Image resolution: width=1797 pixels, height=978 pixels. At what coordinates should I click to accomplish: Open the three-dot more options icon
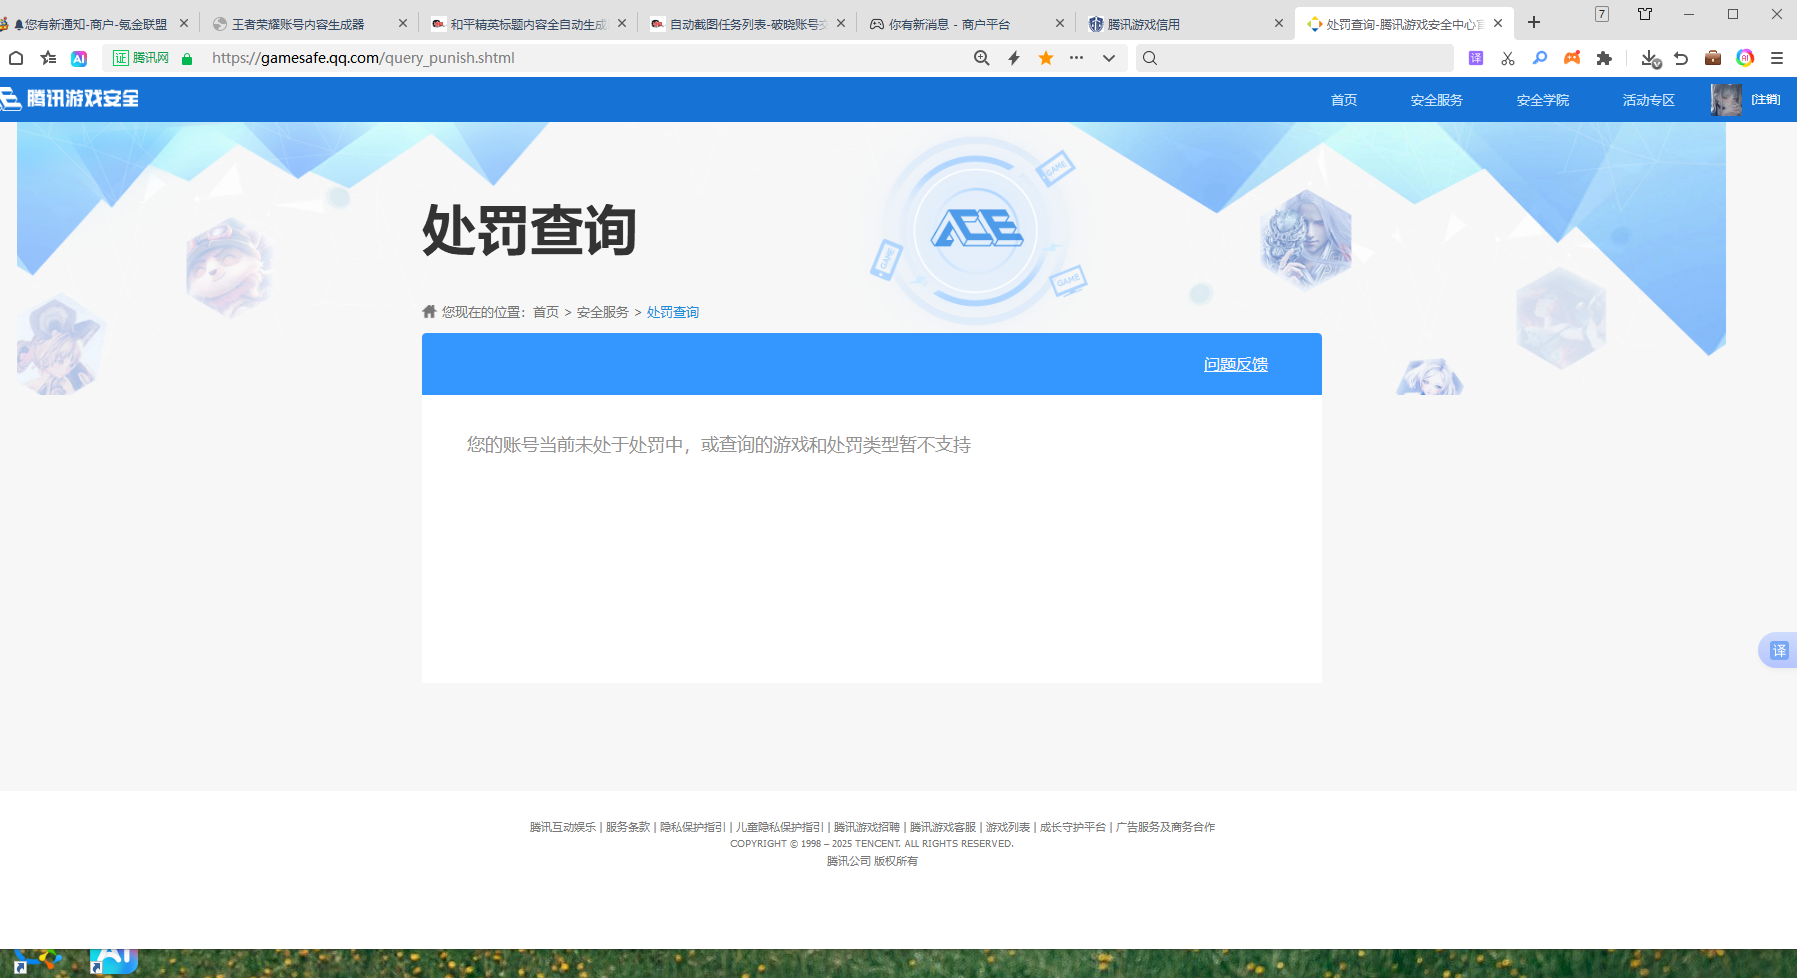tap(1076, 58)
